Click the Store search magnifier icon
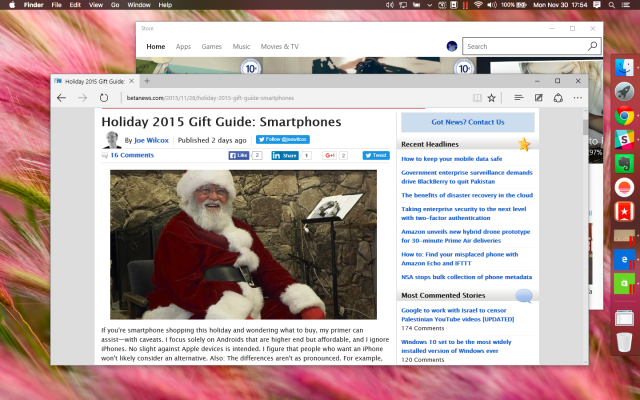Viewport: 640px width, 400px height. (592, 46)
